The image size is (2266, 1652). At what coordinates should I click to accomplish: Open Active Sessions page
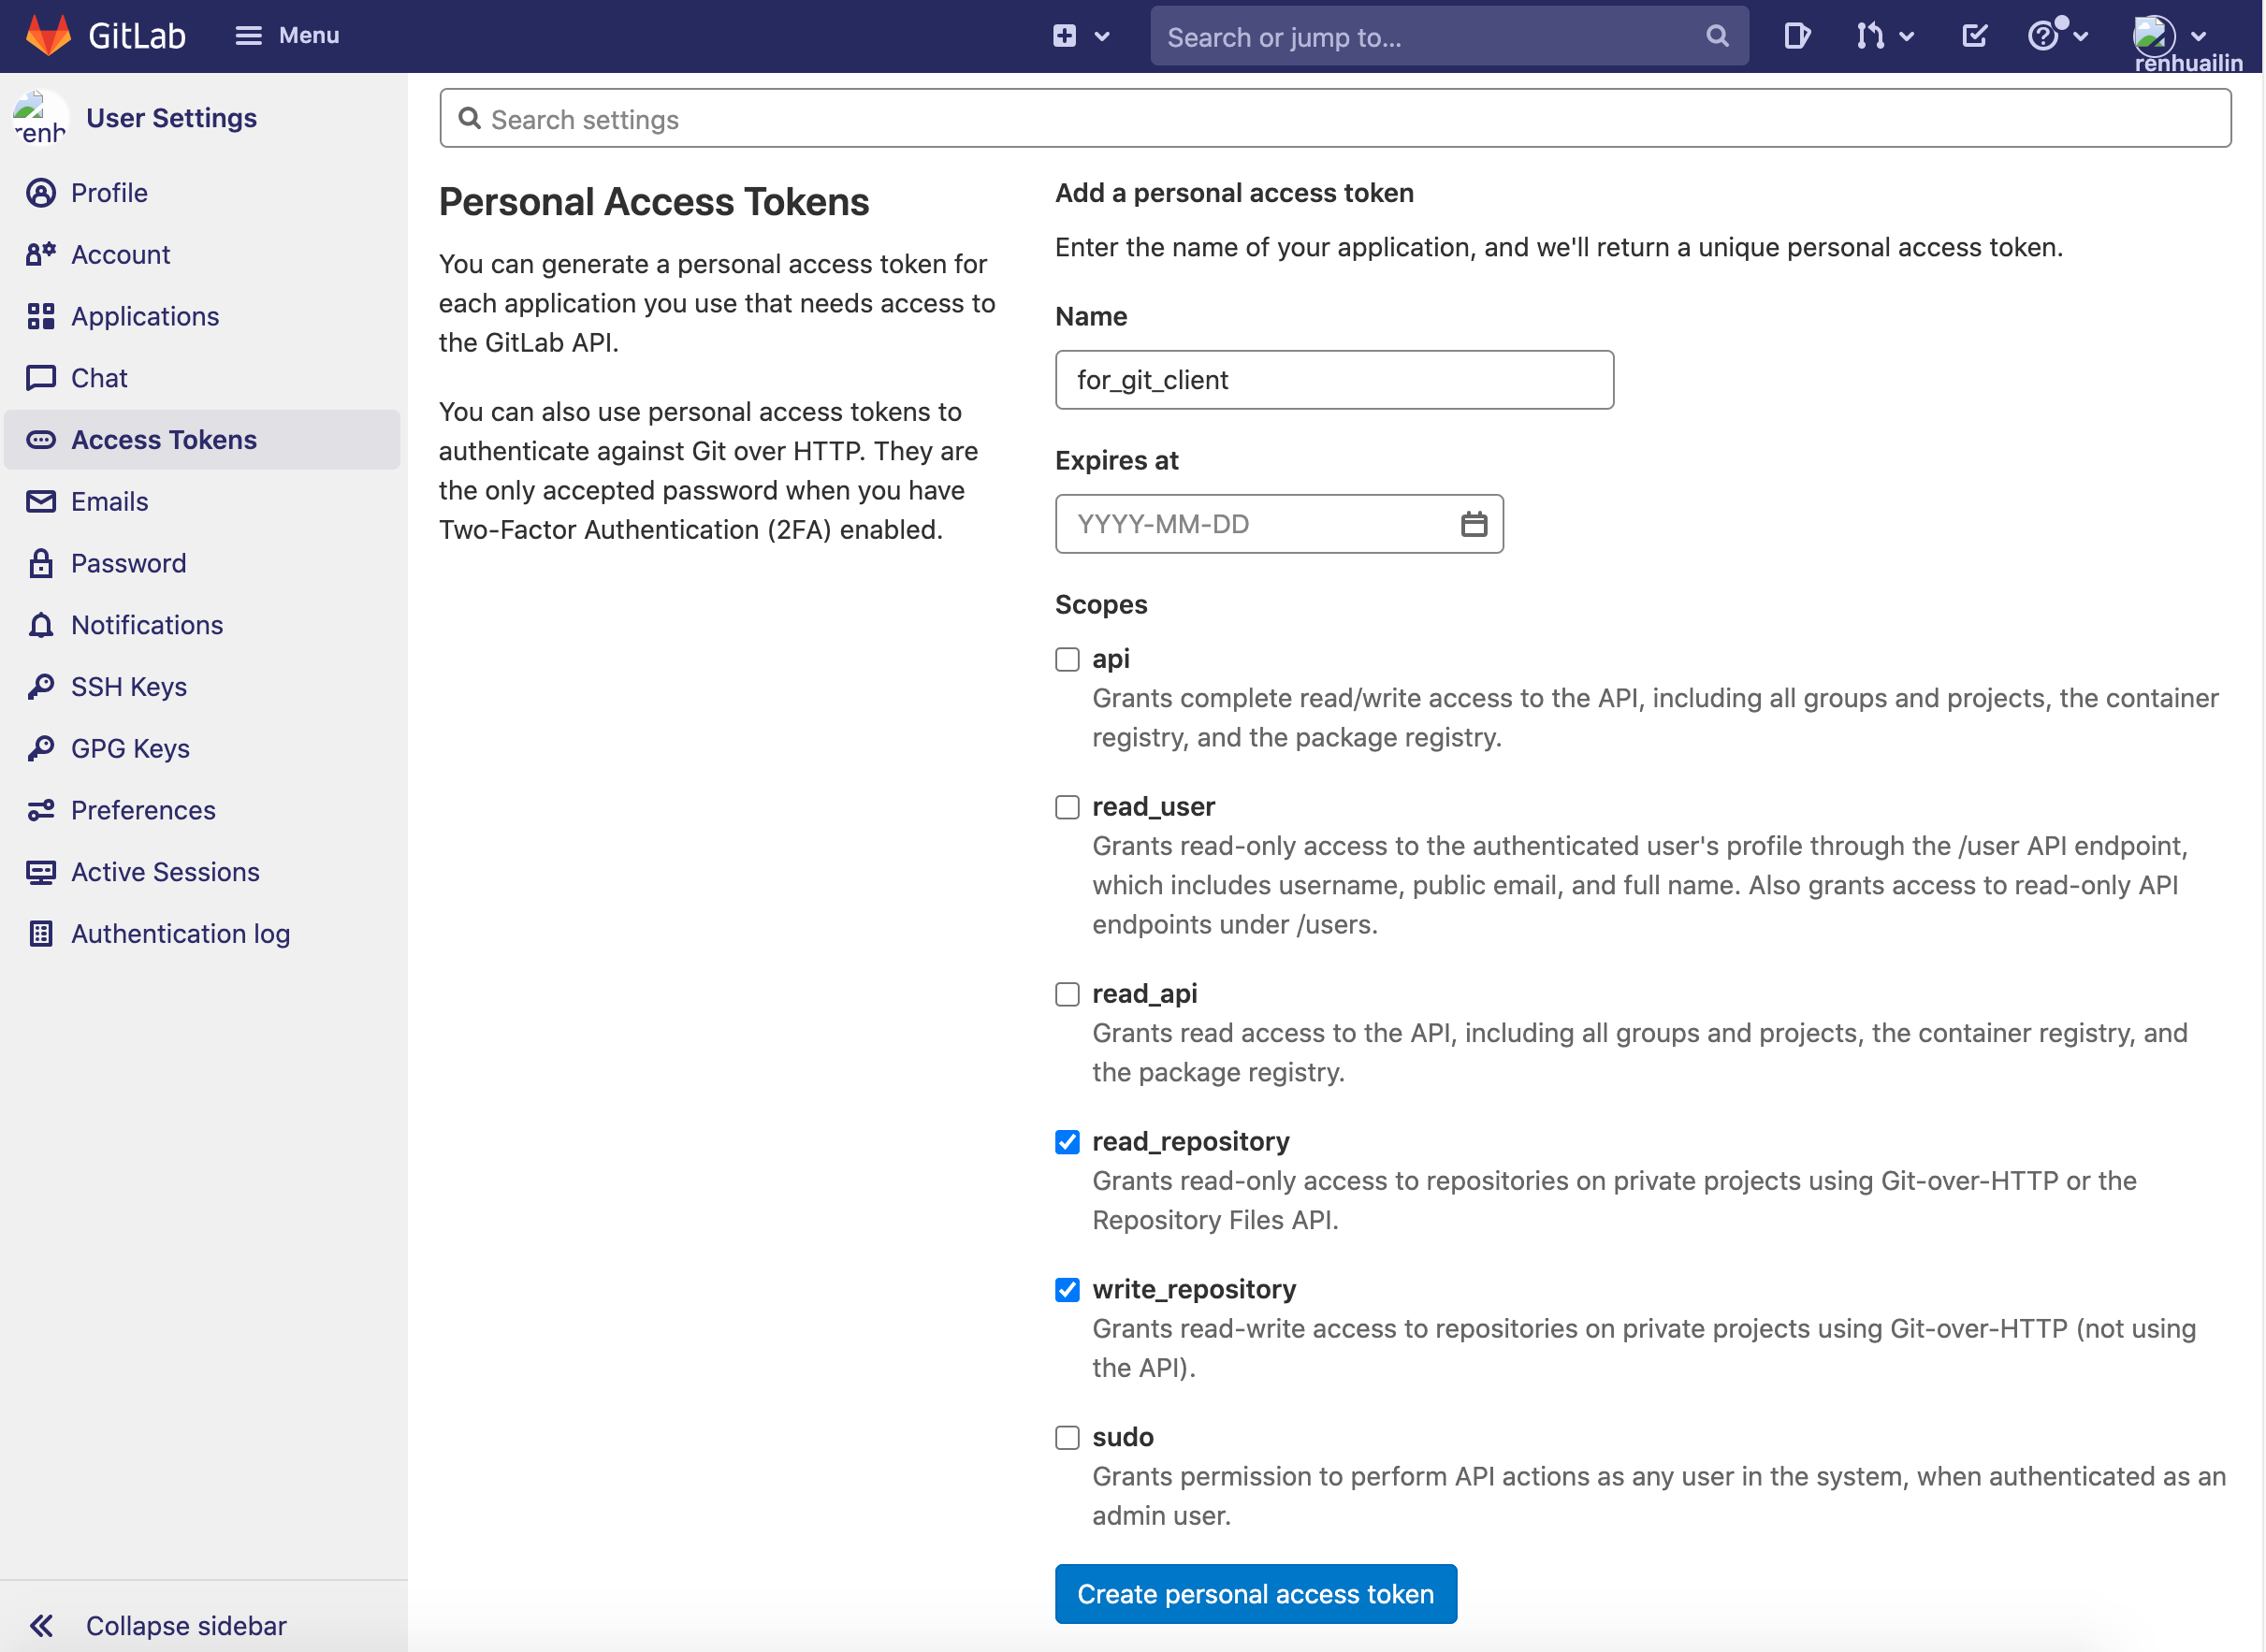click(x=165, y=872)
